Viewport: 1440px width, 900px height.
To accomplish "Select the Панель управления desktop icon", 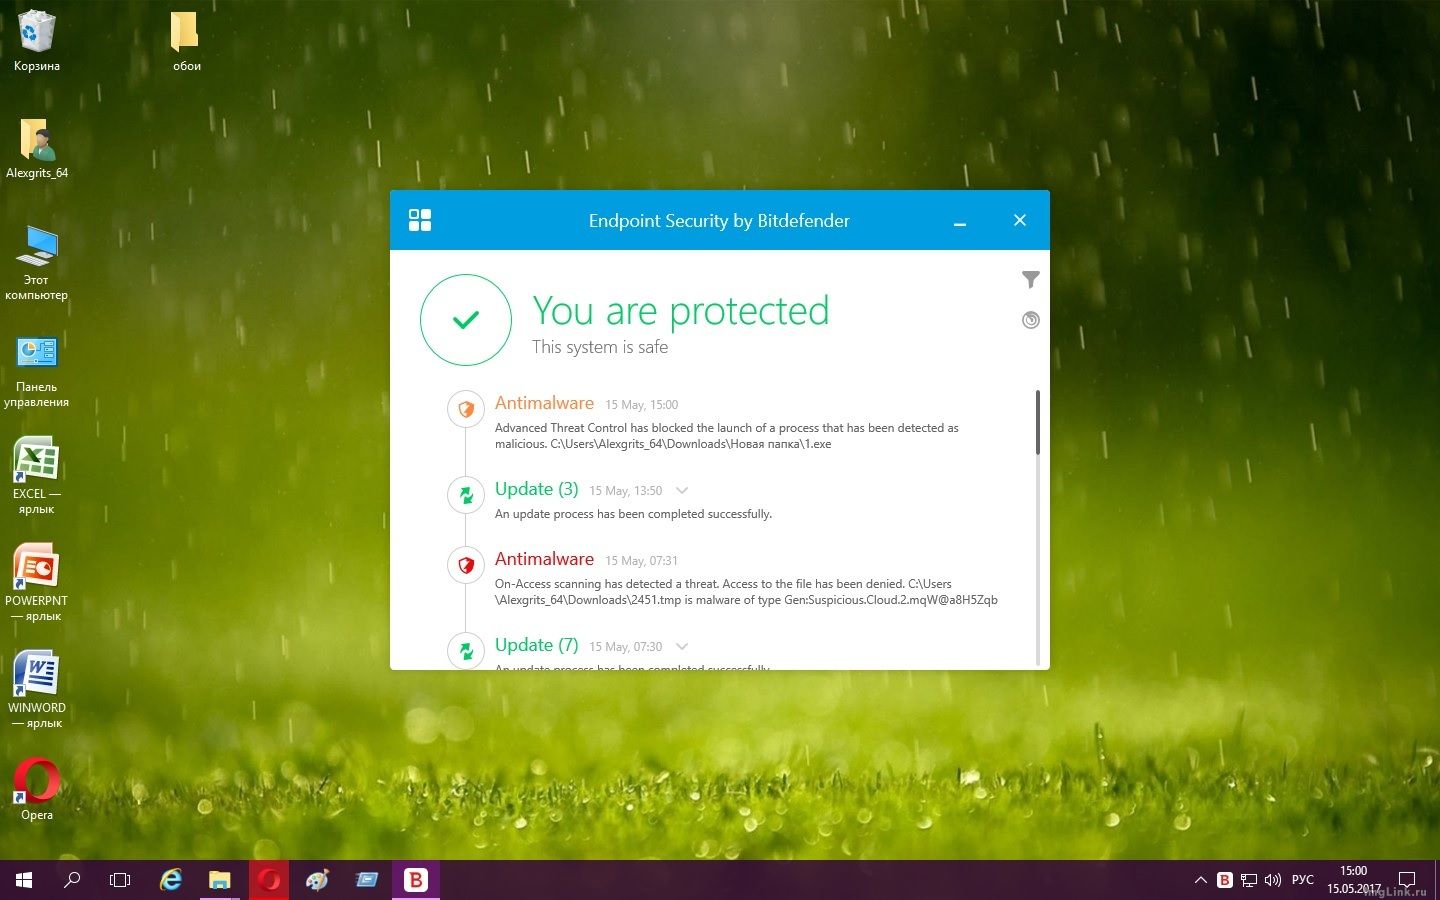I will [x=37, y=370].
